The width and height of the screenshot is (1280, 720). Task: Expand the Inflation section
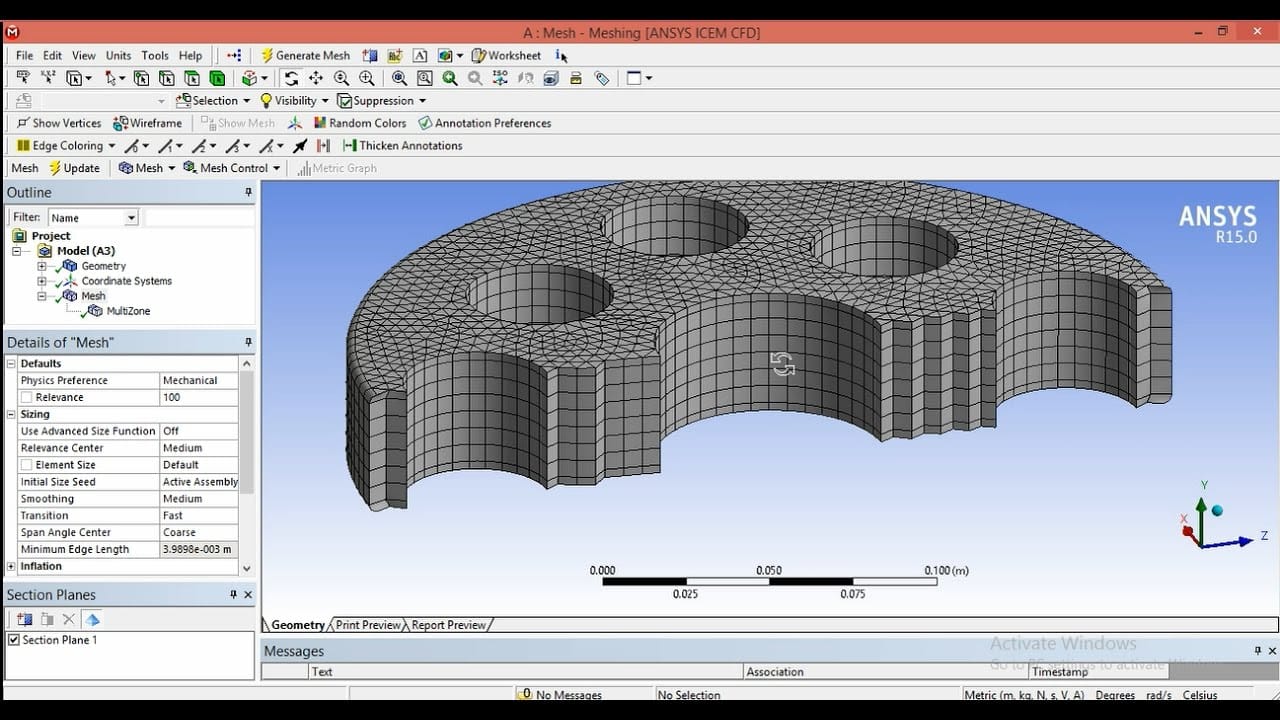(11, 566)
